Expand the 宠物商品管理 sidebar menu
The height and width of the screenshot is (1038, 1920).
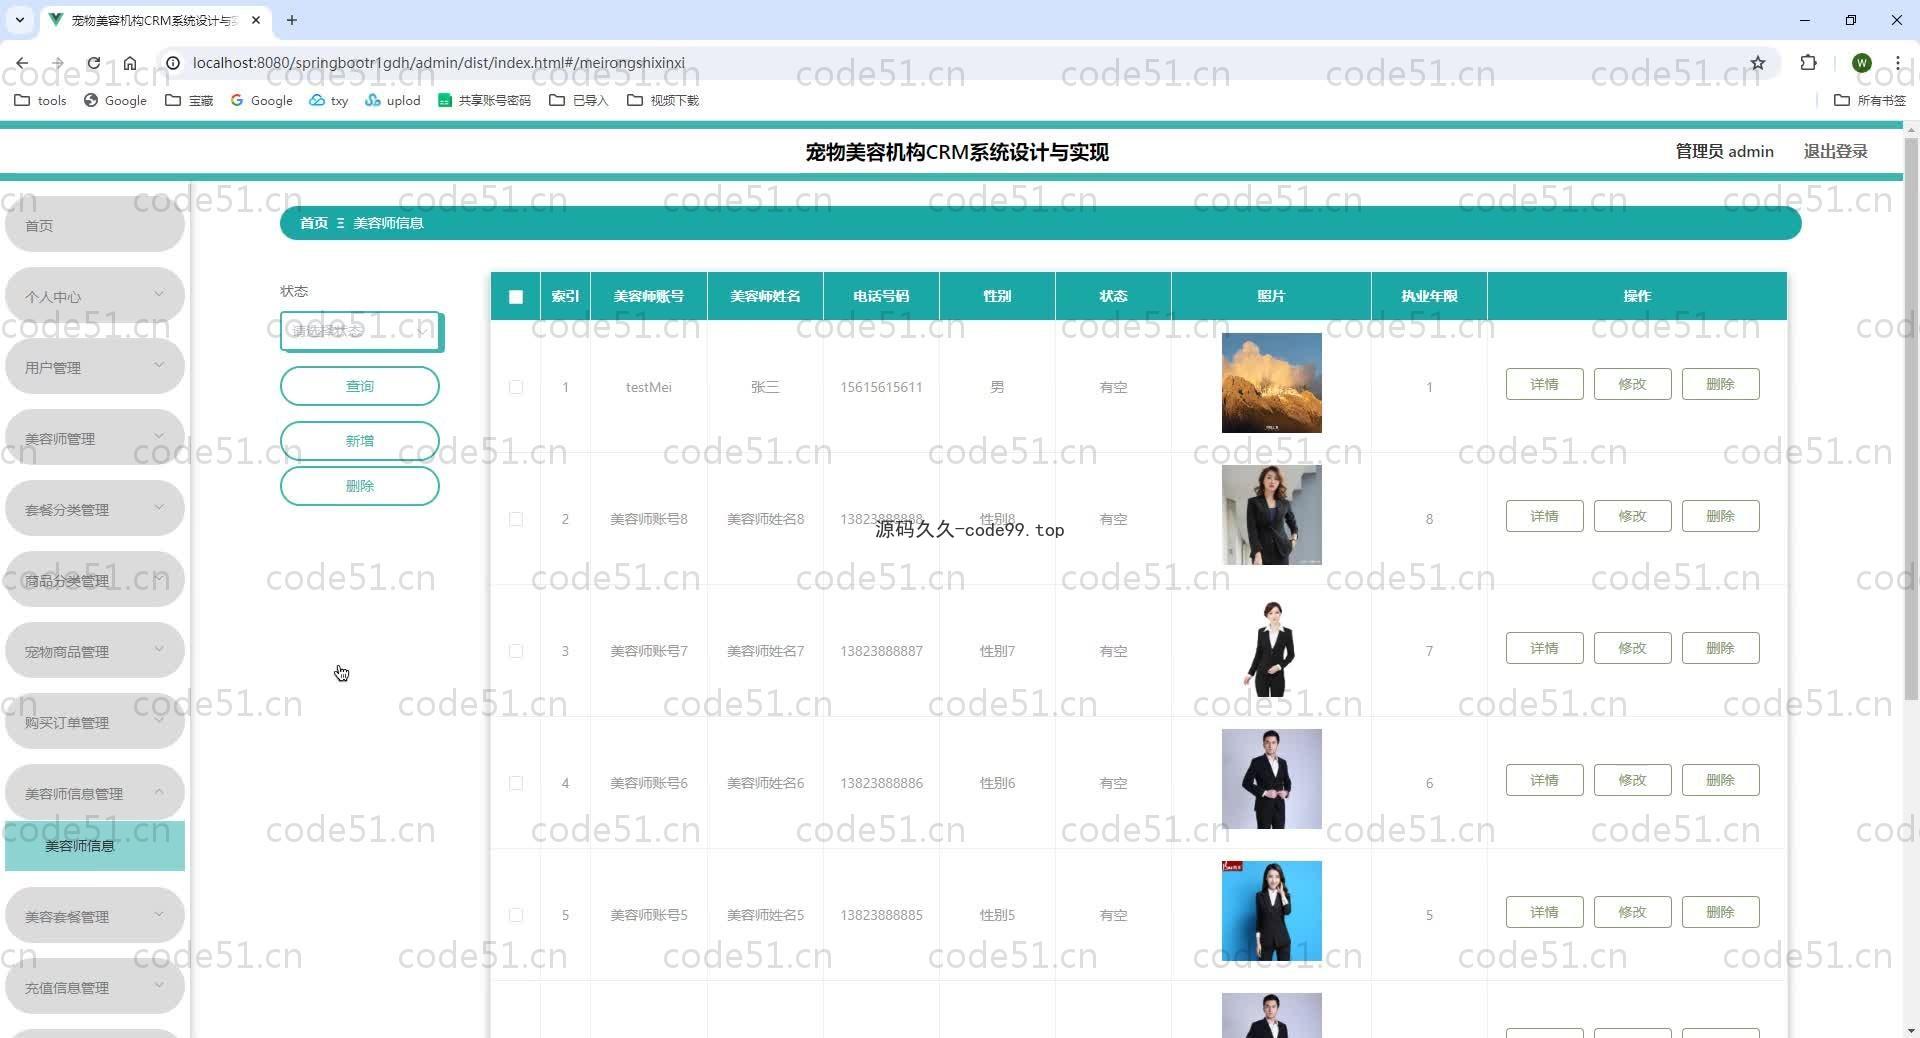click(95, 651)
